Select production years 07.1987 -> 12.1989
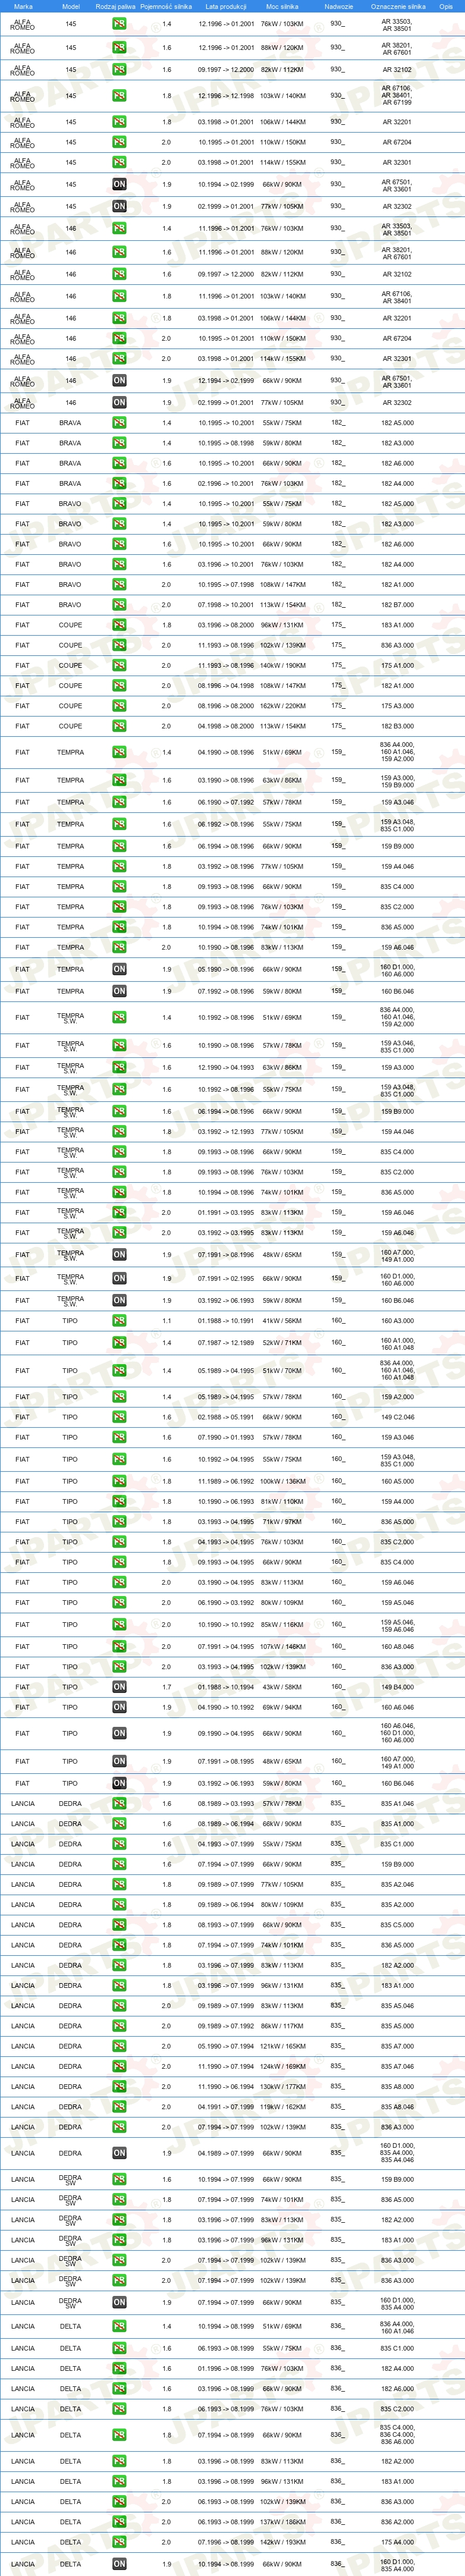Screen dimensions: 465x2576 (226, 1342)
